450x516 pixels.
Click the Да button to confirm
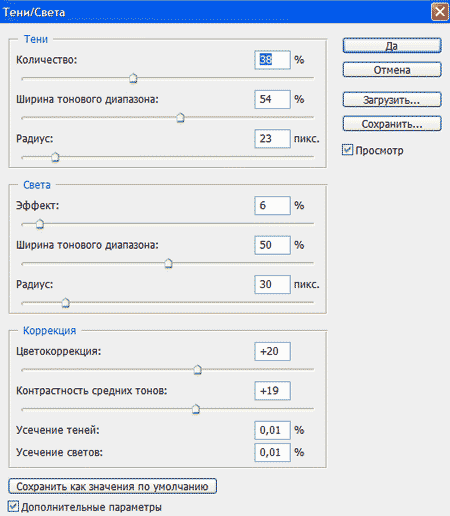click(x=392, y=45)
